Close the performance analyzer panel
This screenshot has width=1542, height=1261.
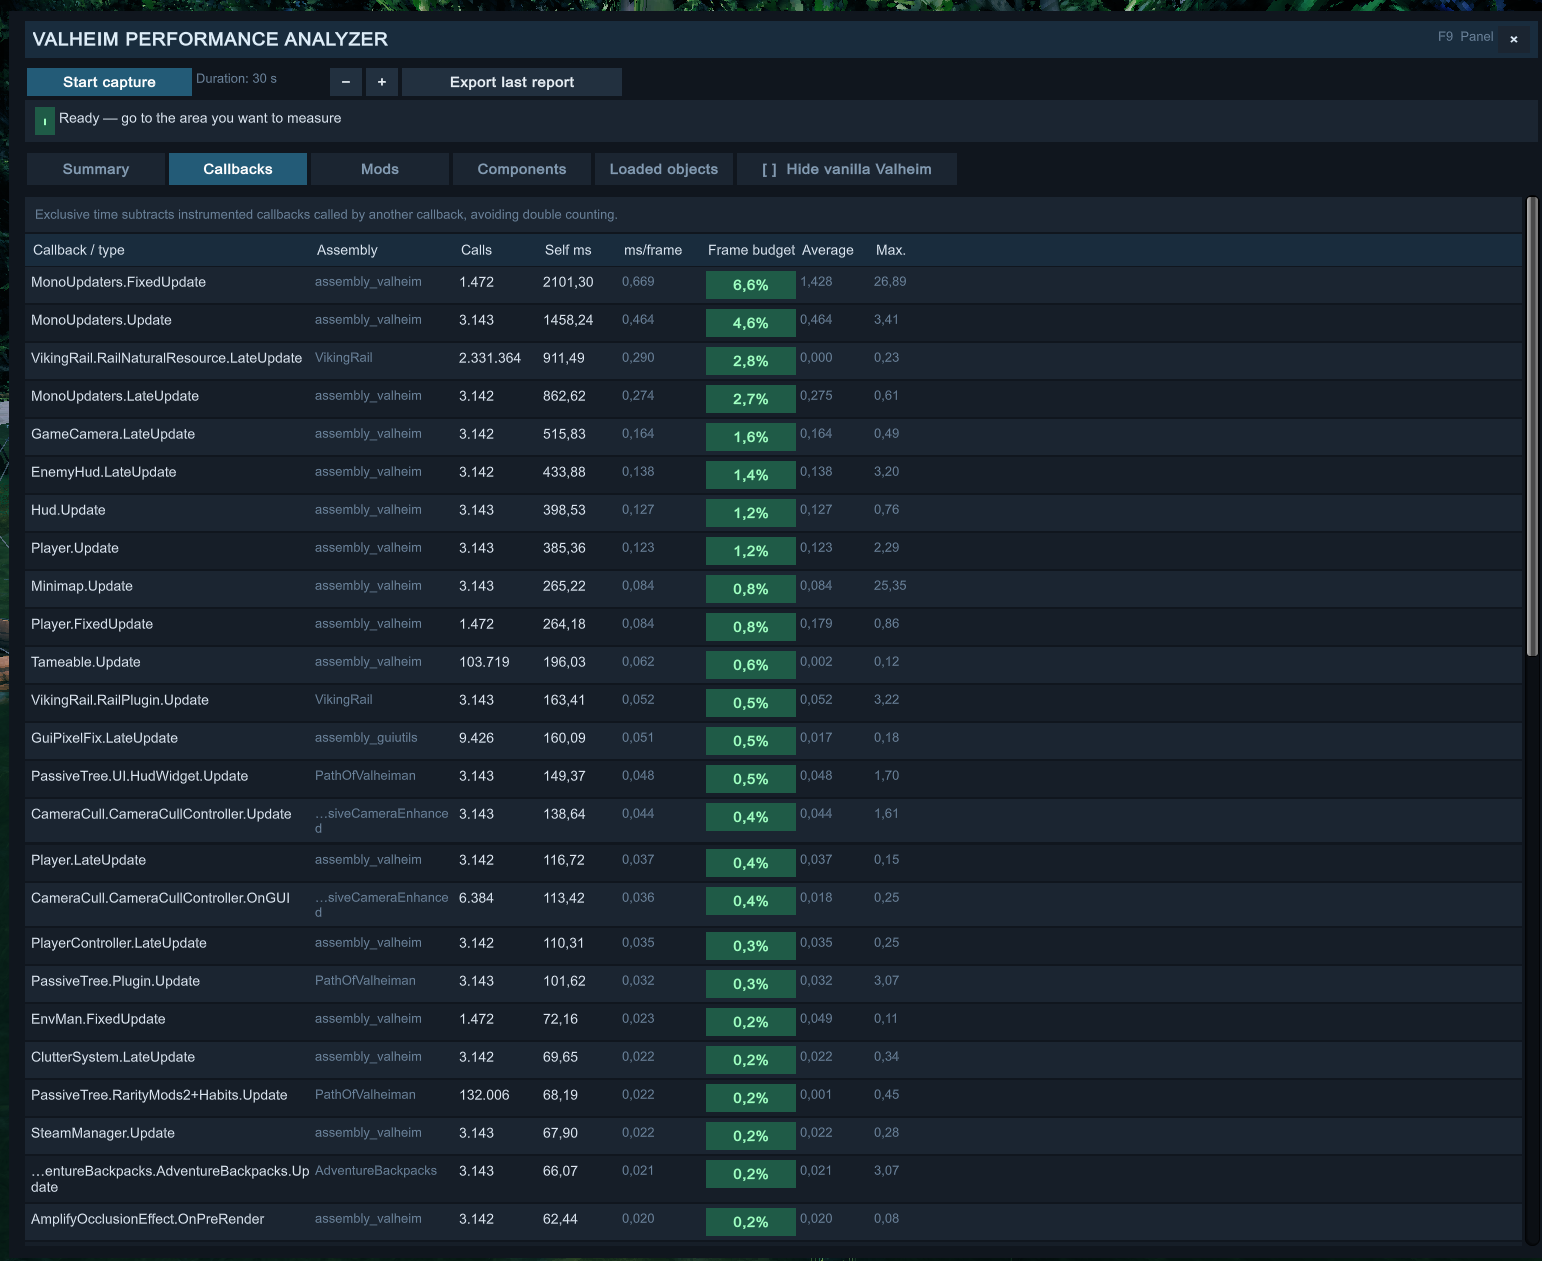point(1514,39)
